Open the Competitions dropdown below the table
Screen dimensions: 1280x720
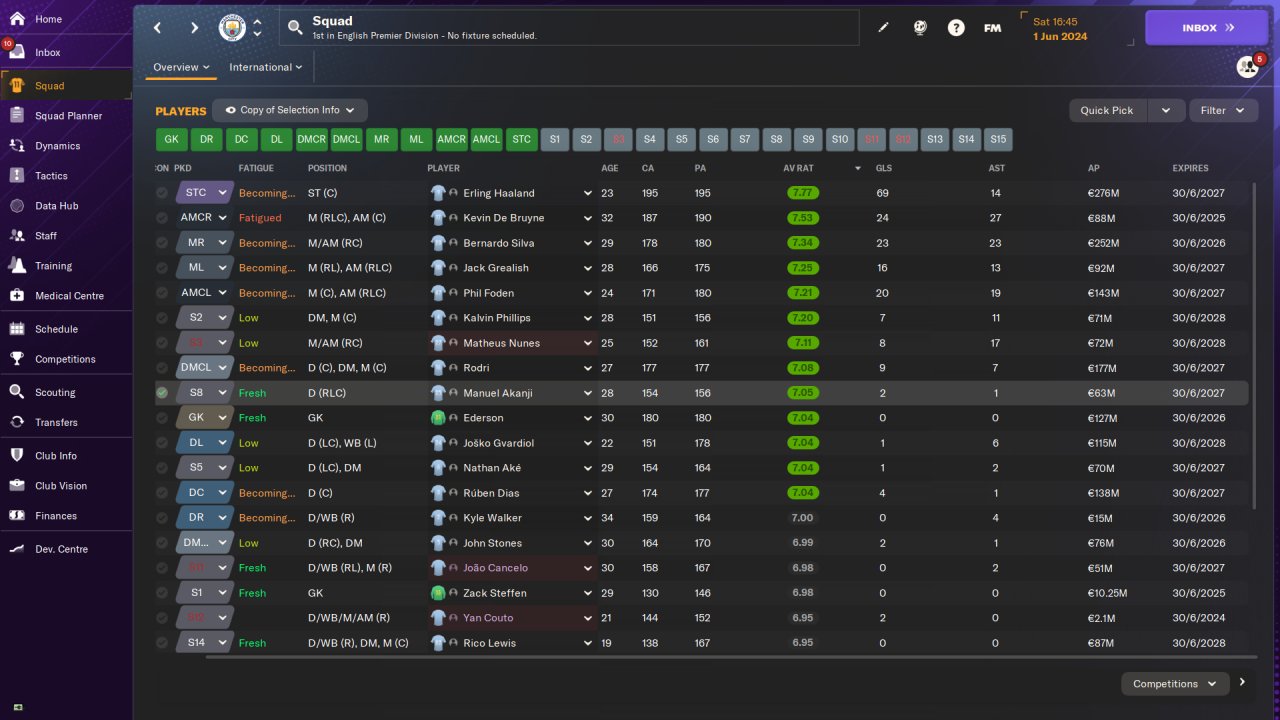coord(1175,684)
